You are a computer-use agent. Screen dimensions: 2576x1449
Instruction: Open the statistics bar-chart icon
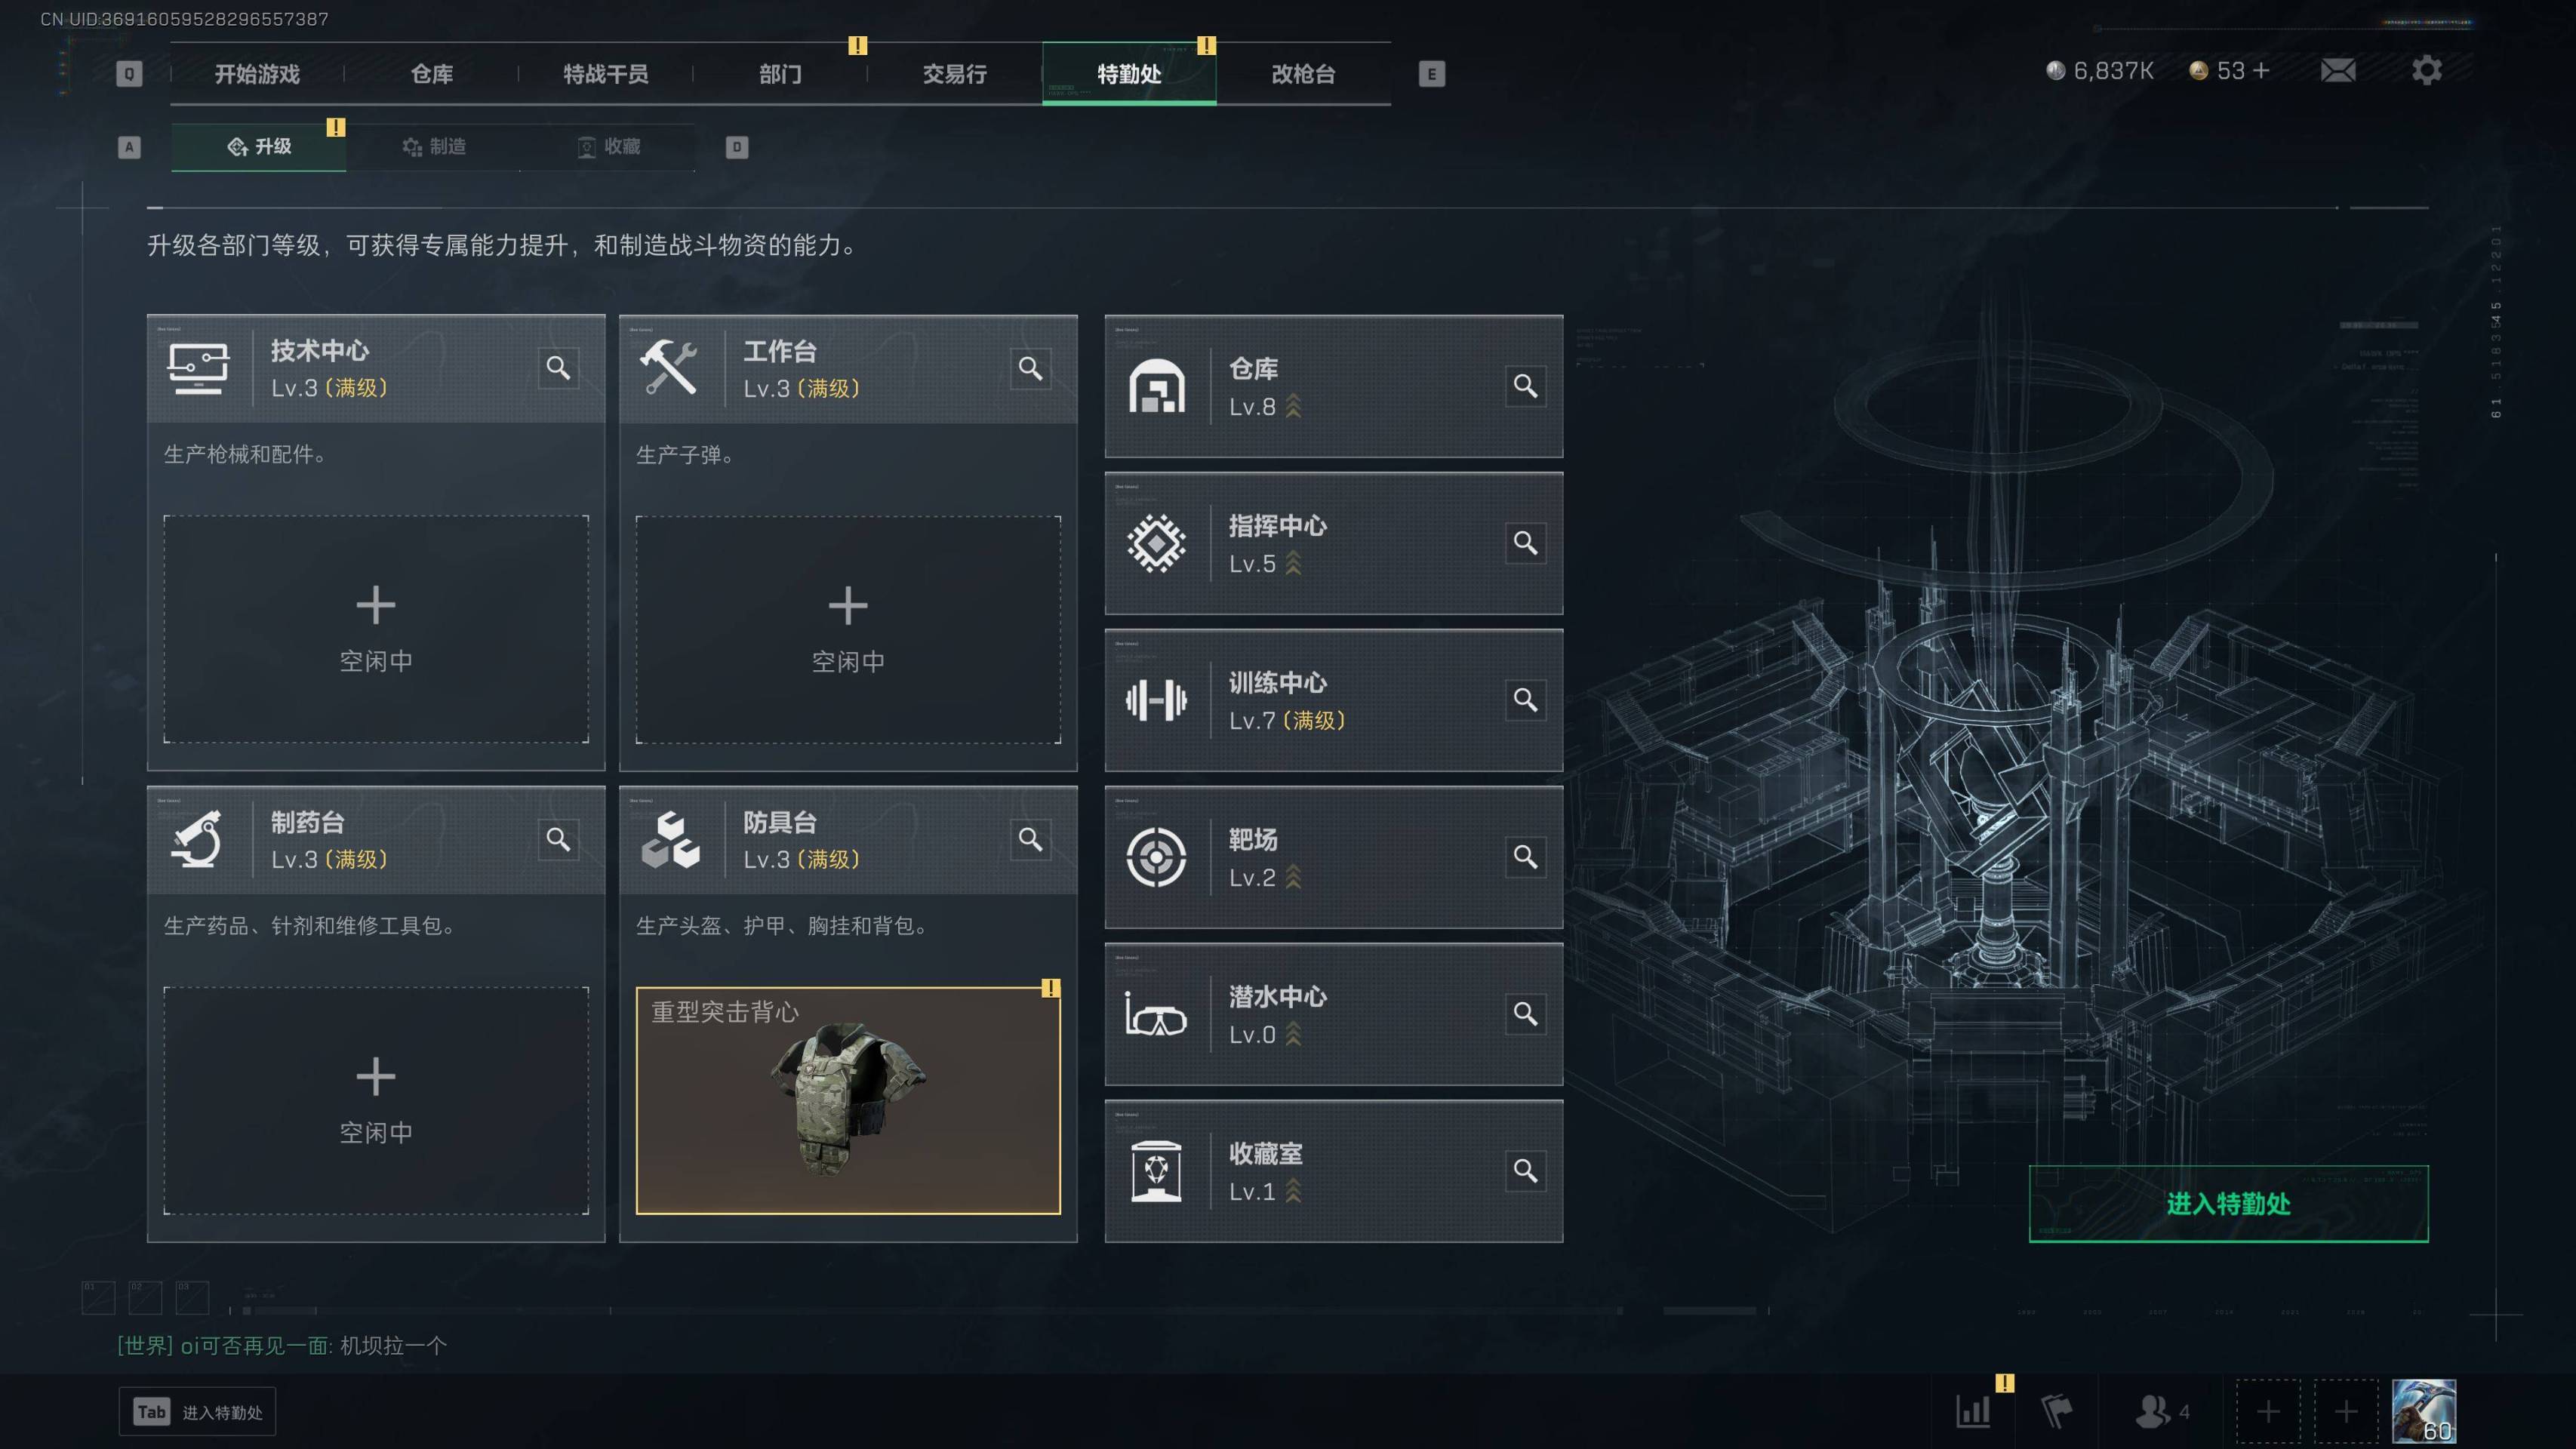(1973, 1411)
